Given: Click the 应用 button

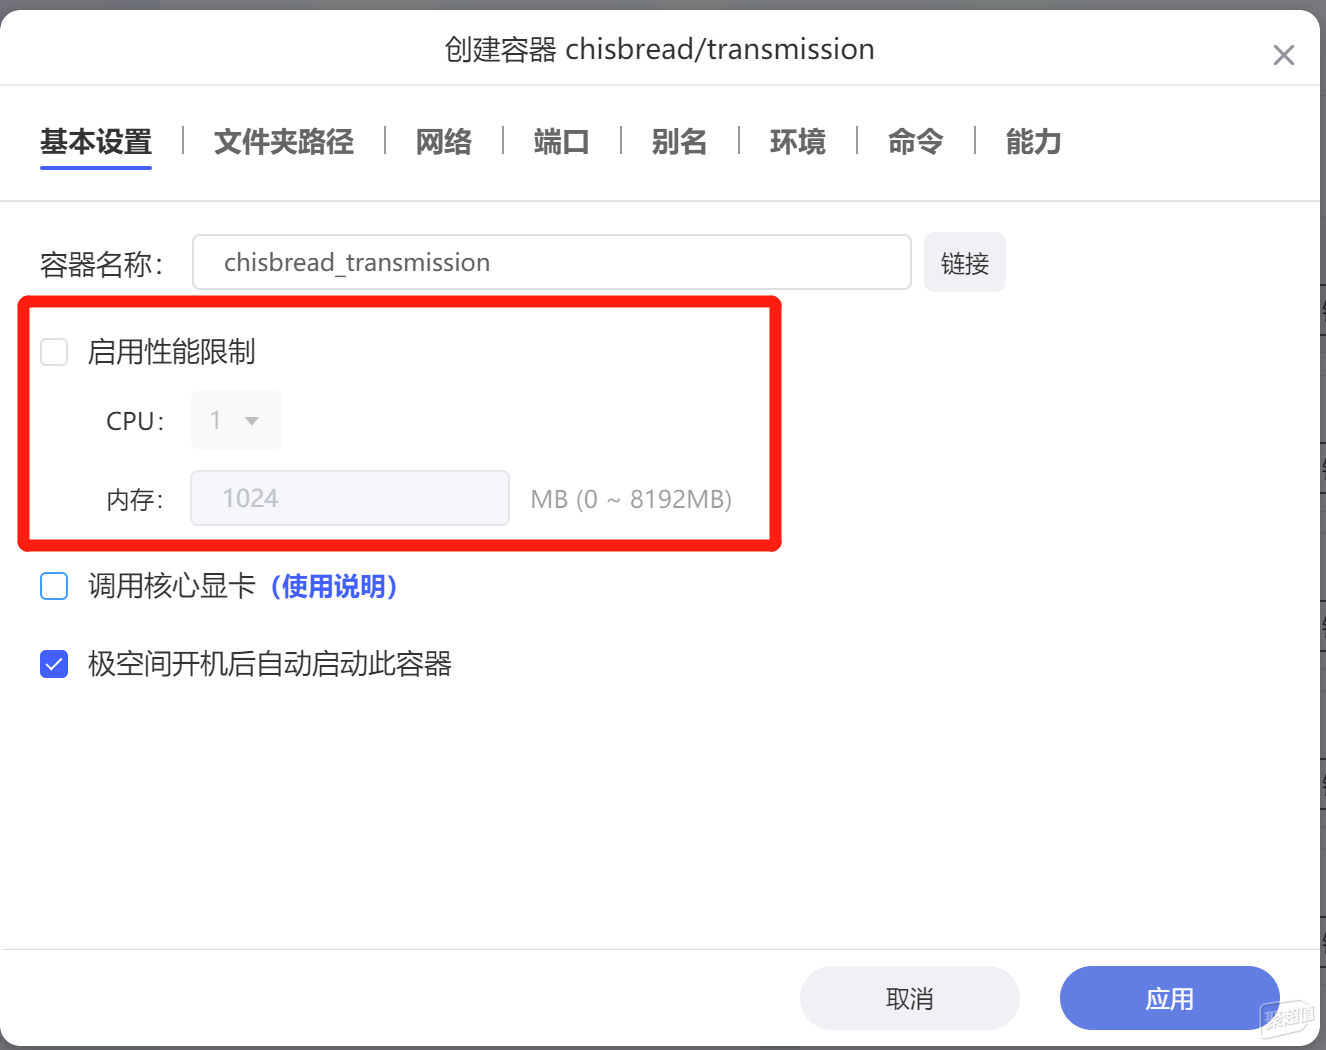Looking at the screenshot, I should pos(1170,998).
